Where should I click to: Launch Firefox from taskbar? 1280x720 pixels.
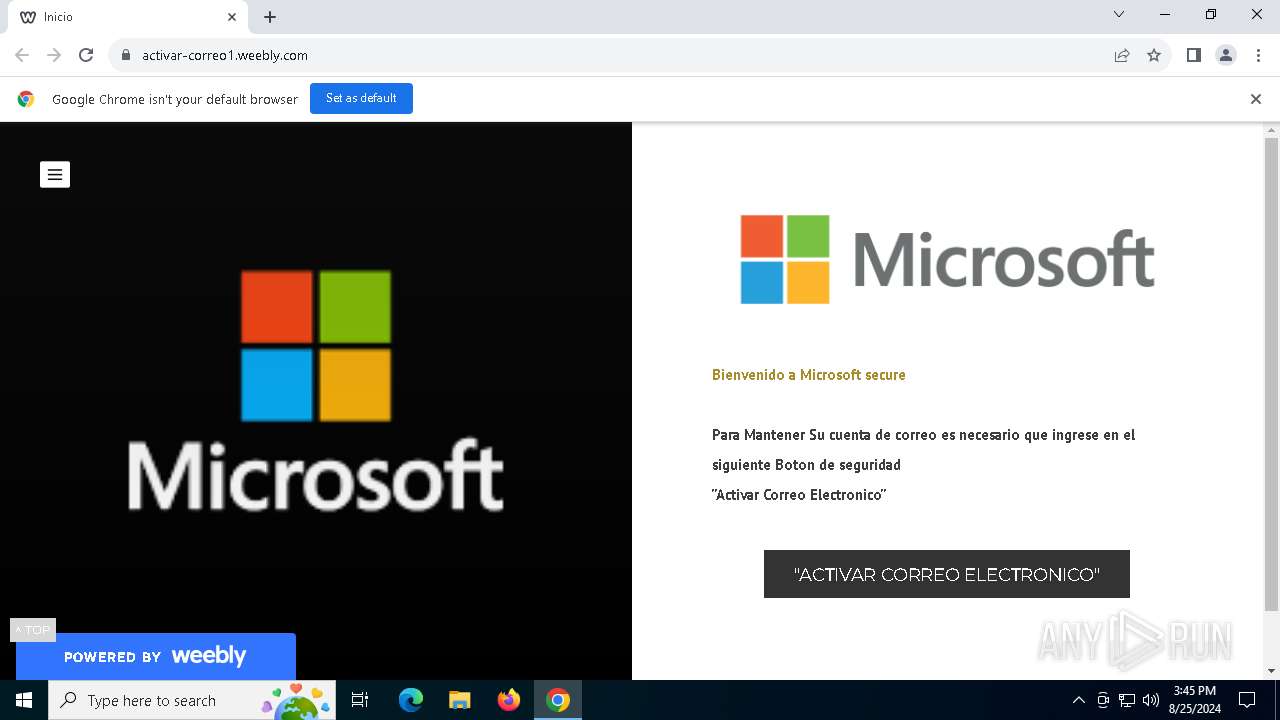click(x=509, y=700)
